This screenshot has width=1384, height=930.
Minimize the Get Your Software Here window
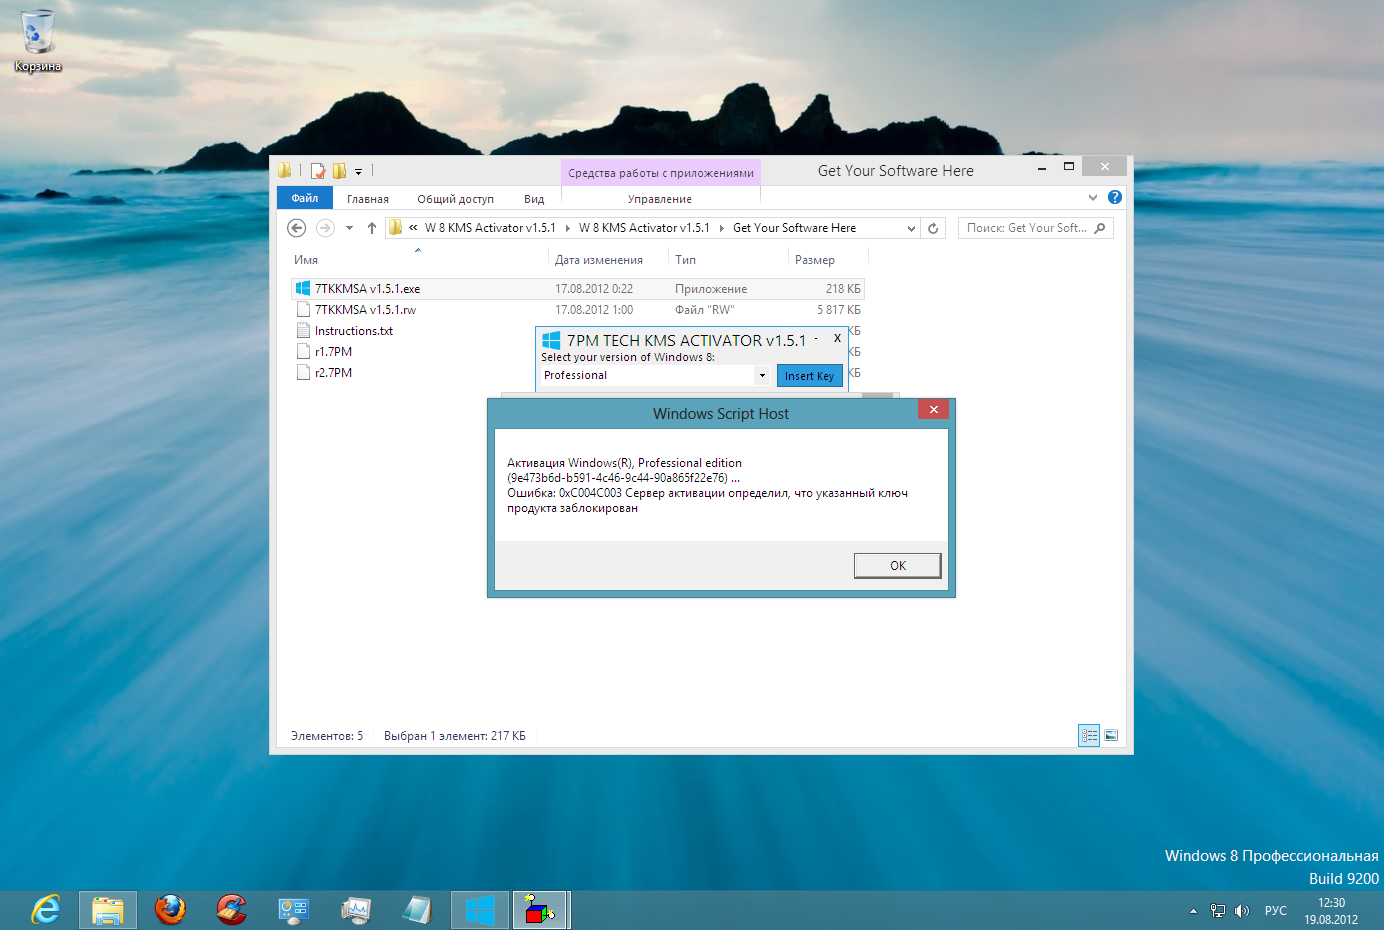[1041, 168]
